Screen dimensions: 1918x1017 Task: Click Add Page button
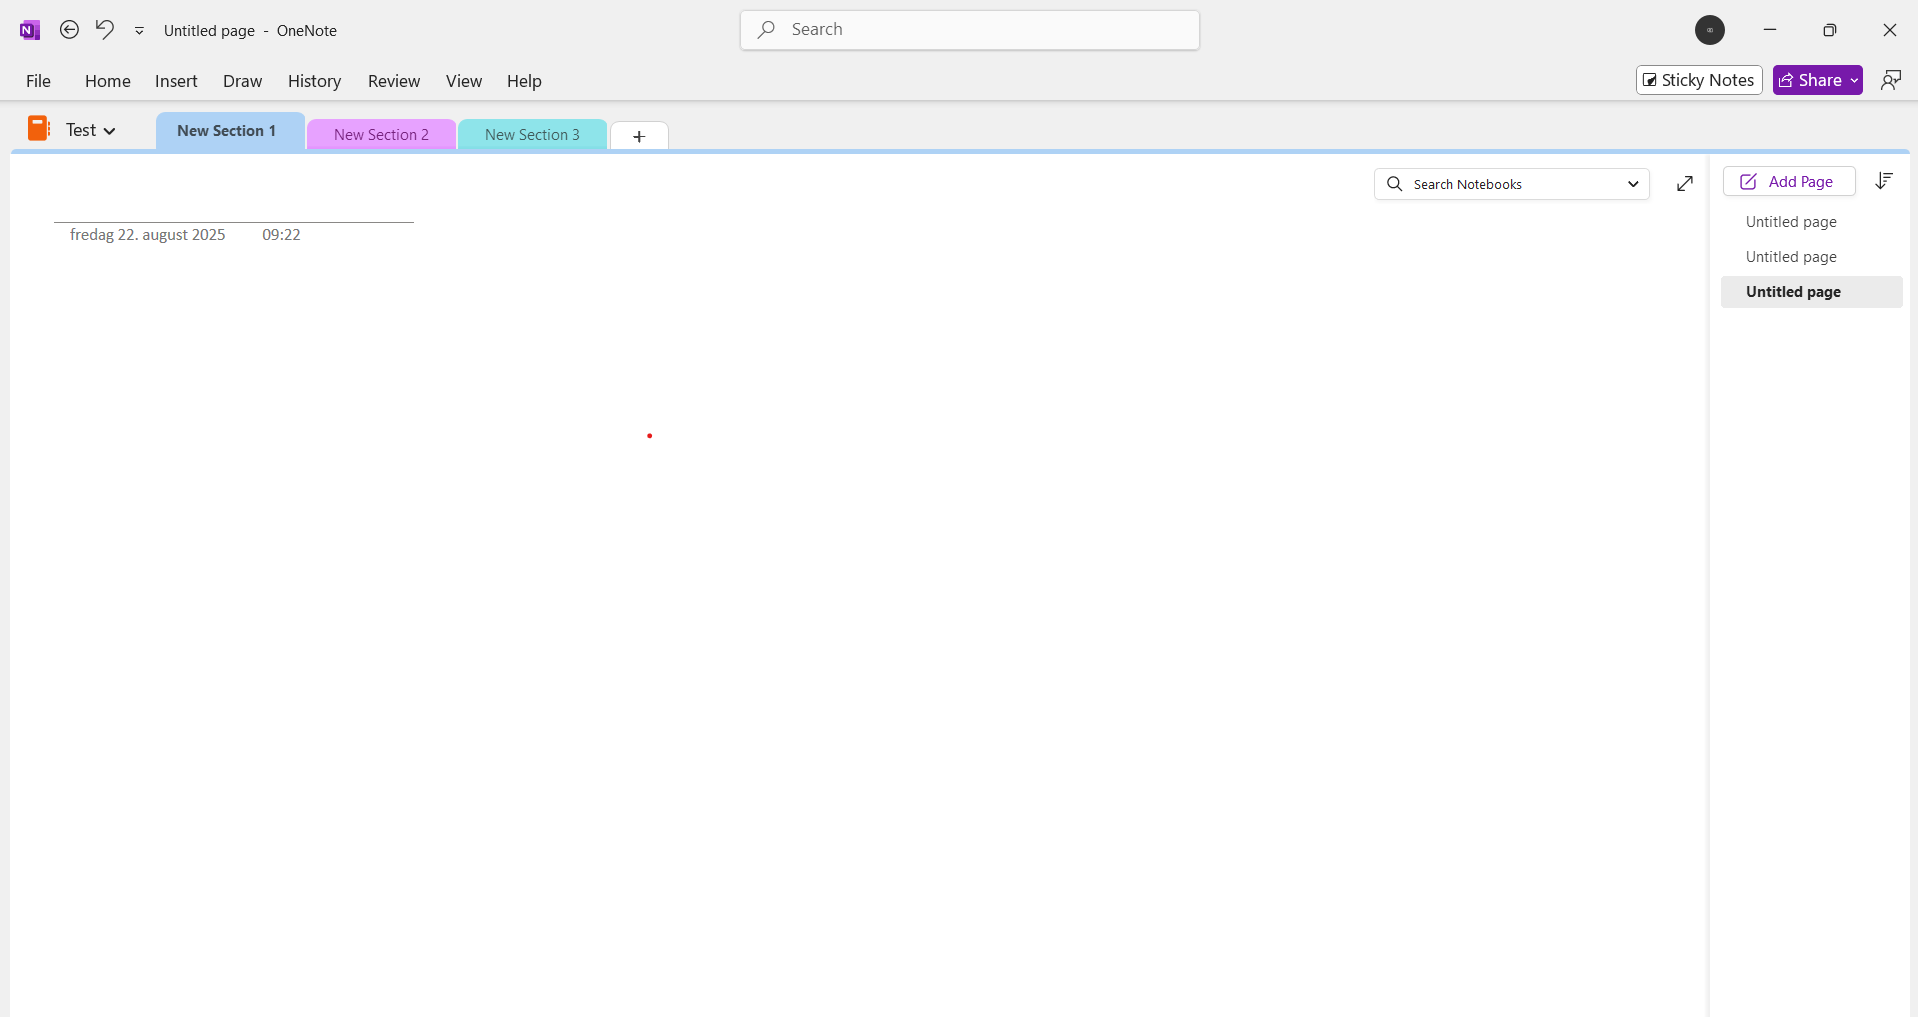(1789, 181)
